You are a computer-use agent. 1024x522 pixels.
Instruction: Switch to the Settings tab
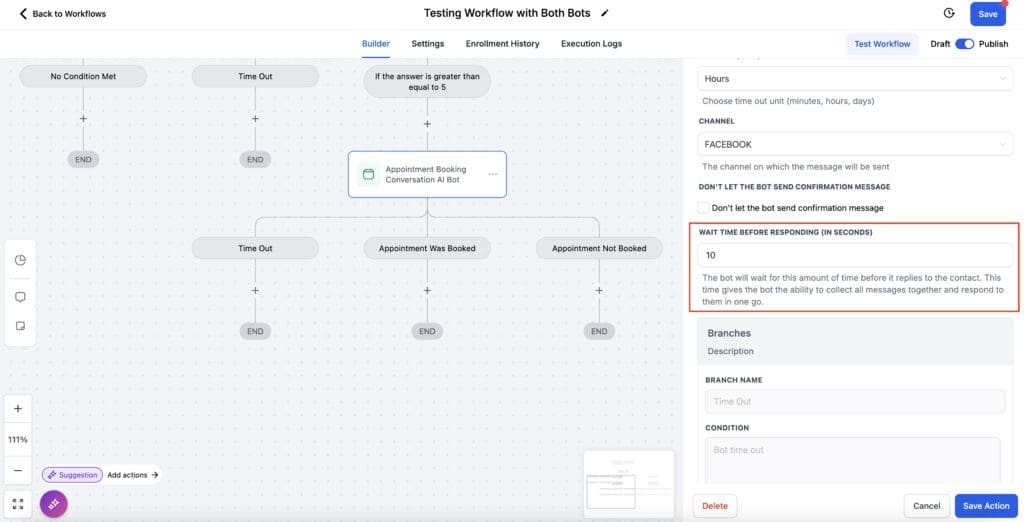[427, 44]
